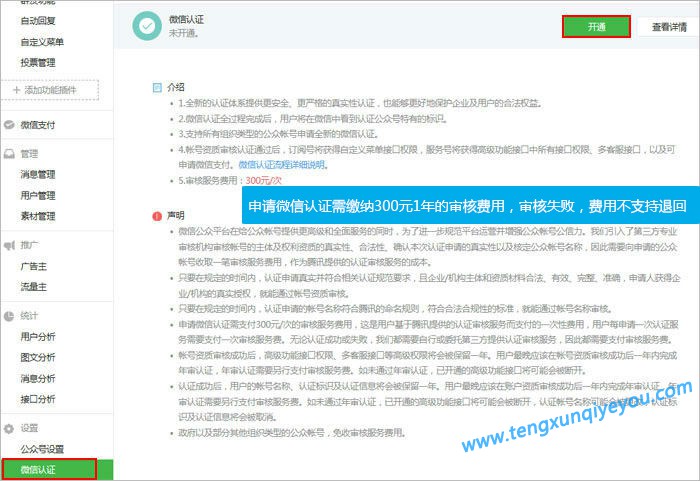The height and width of the screenshot is (481, 700).
Task: Click the 微信认证 checkmark badge icon
Action: coord(147,26)
